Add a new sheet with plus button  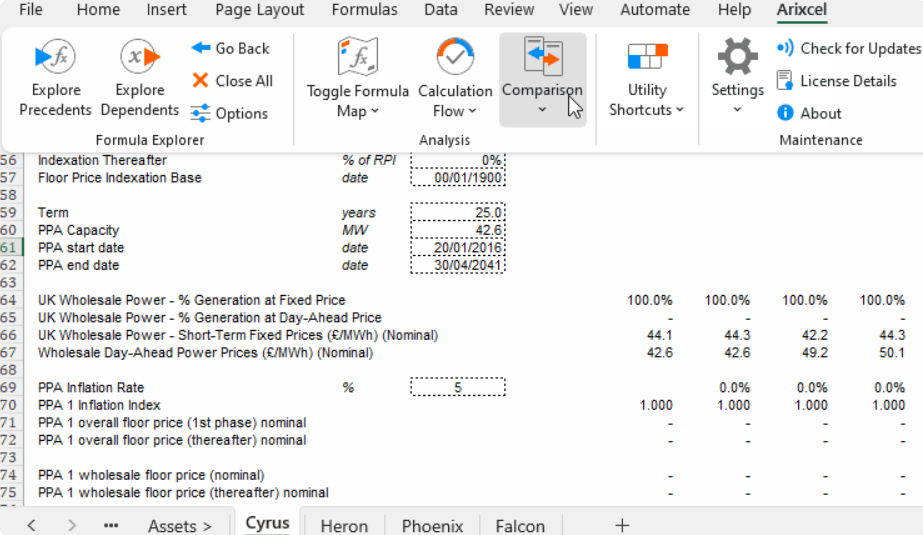point(622,525)
